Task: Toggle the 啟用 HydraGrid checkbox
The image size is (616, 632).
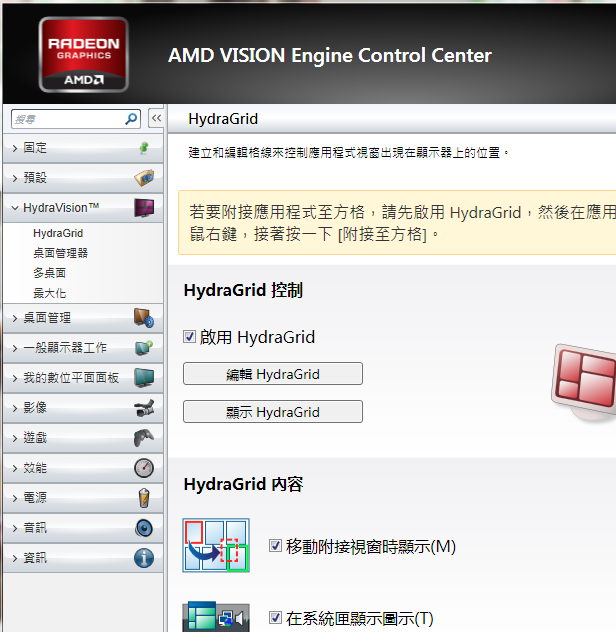Action: (189, 337)
